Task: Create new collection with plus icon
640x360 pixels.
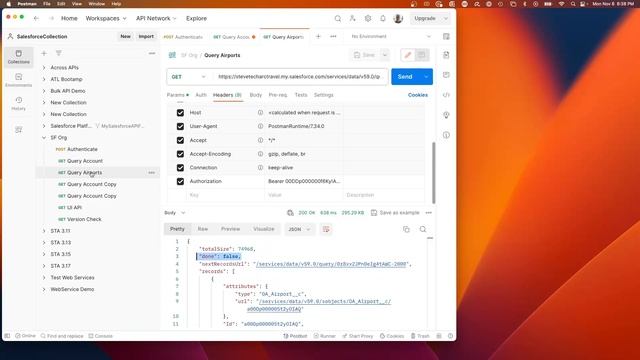Action: [x=44, y=53]
